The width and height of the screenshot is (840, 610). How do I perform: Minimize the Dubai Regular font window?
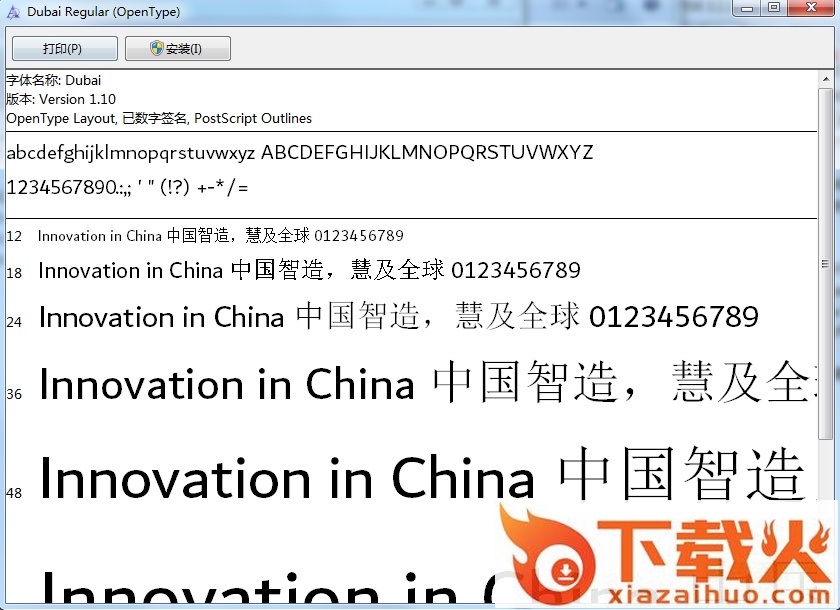point(748,7)
